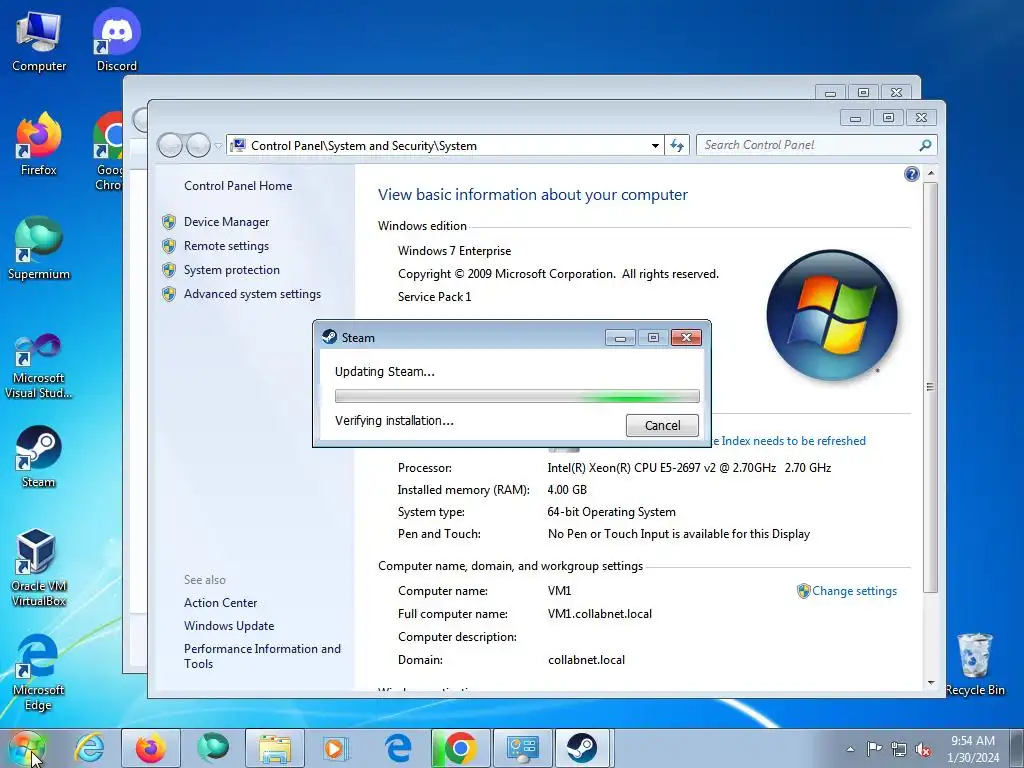Click the muted volume tray icon

point(923,749)
